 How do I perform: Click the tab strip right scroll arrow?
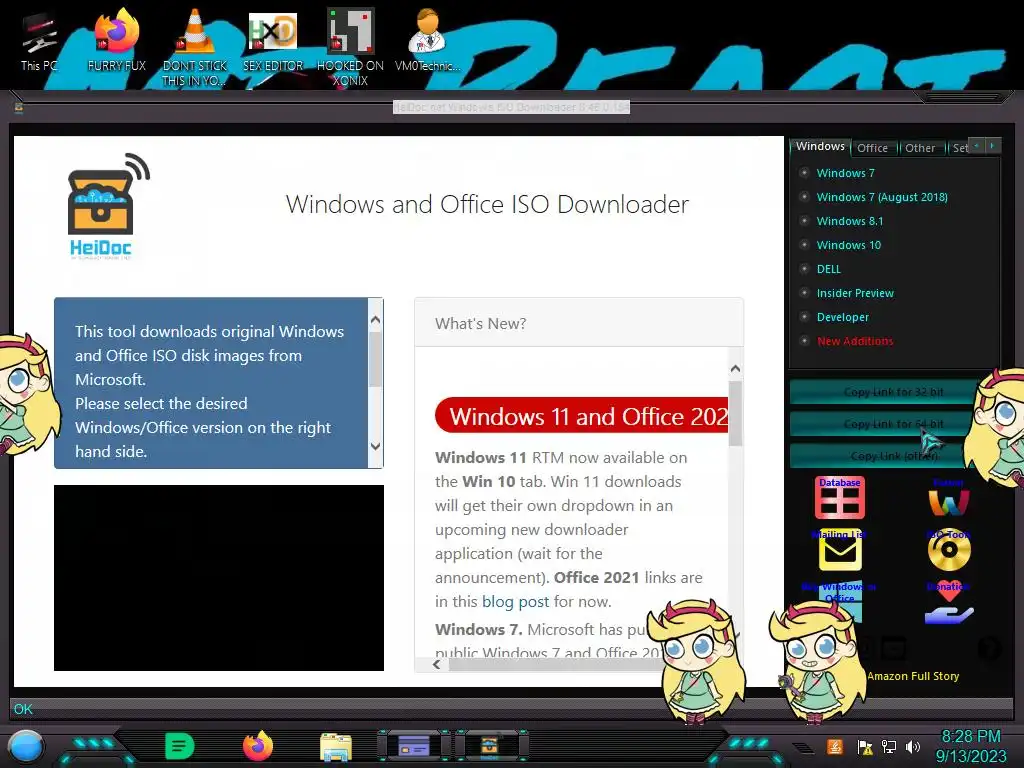pyautogui.click(x=992, y=146)
